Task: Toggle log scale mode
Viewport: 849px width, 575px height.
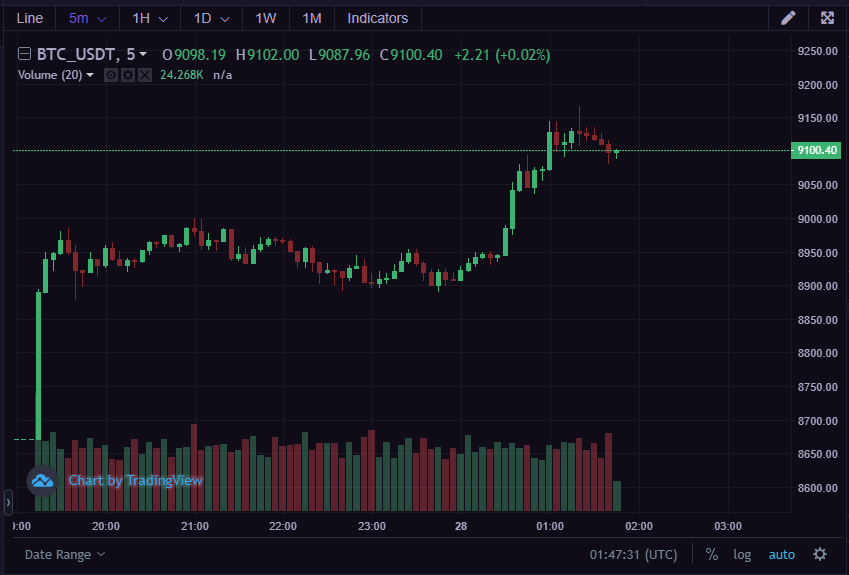Action: point(742,555)
